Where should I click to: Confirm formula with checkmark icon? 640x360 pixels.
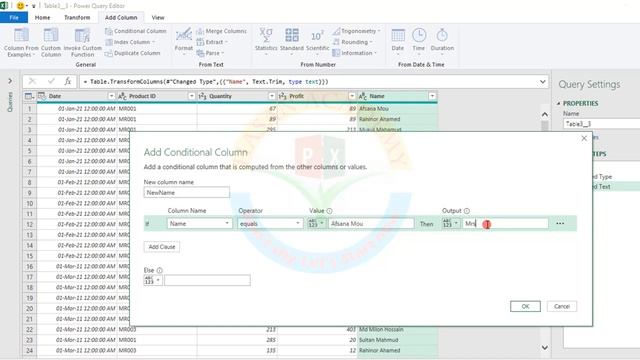[51, 81]
